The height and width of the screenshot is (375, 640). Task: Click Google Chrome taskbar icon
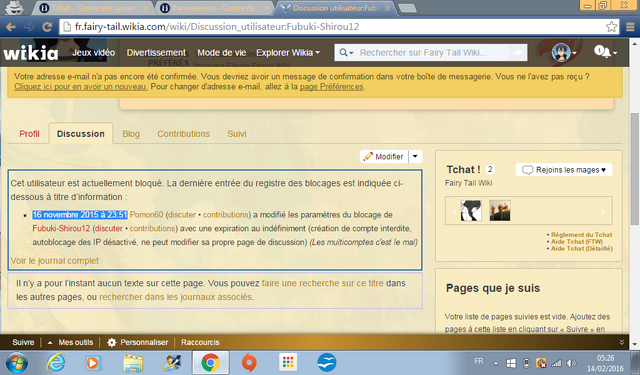click(x=211, y=363)
